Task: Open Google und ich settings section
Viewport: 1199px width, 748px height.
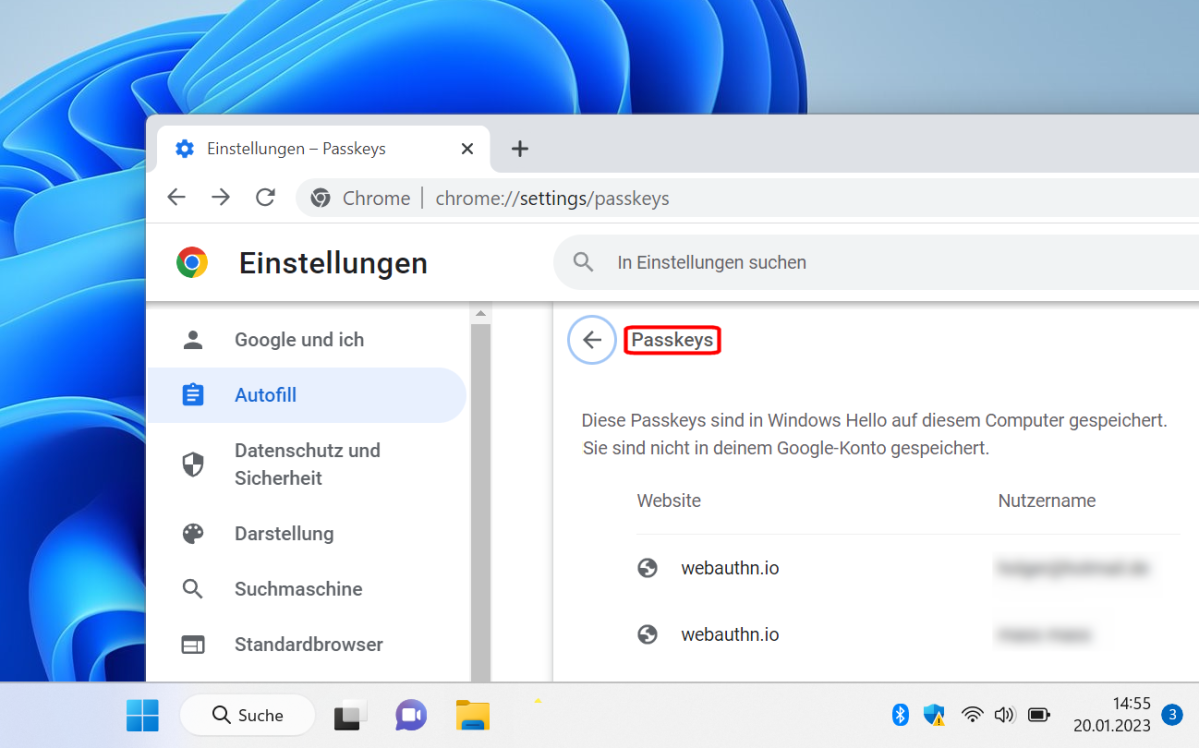Action: [x=306, y=340]
